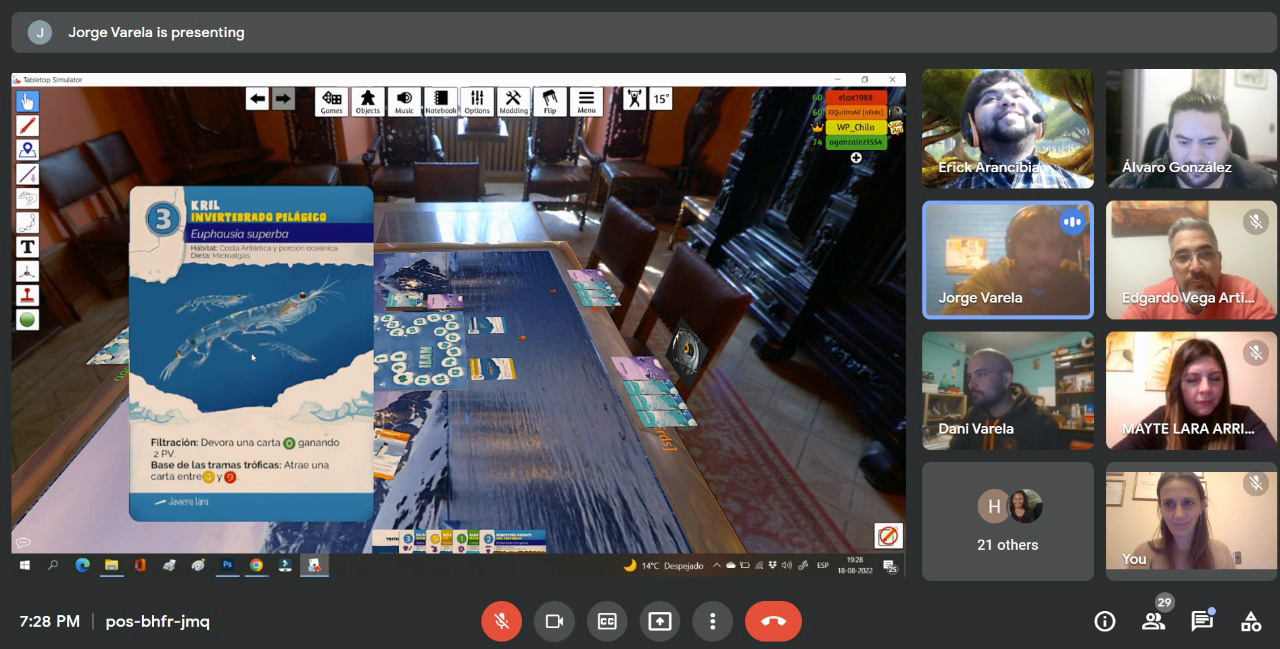Click Edgardo Vega's video tile

point(1192,260)
